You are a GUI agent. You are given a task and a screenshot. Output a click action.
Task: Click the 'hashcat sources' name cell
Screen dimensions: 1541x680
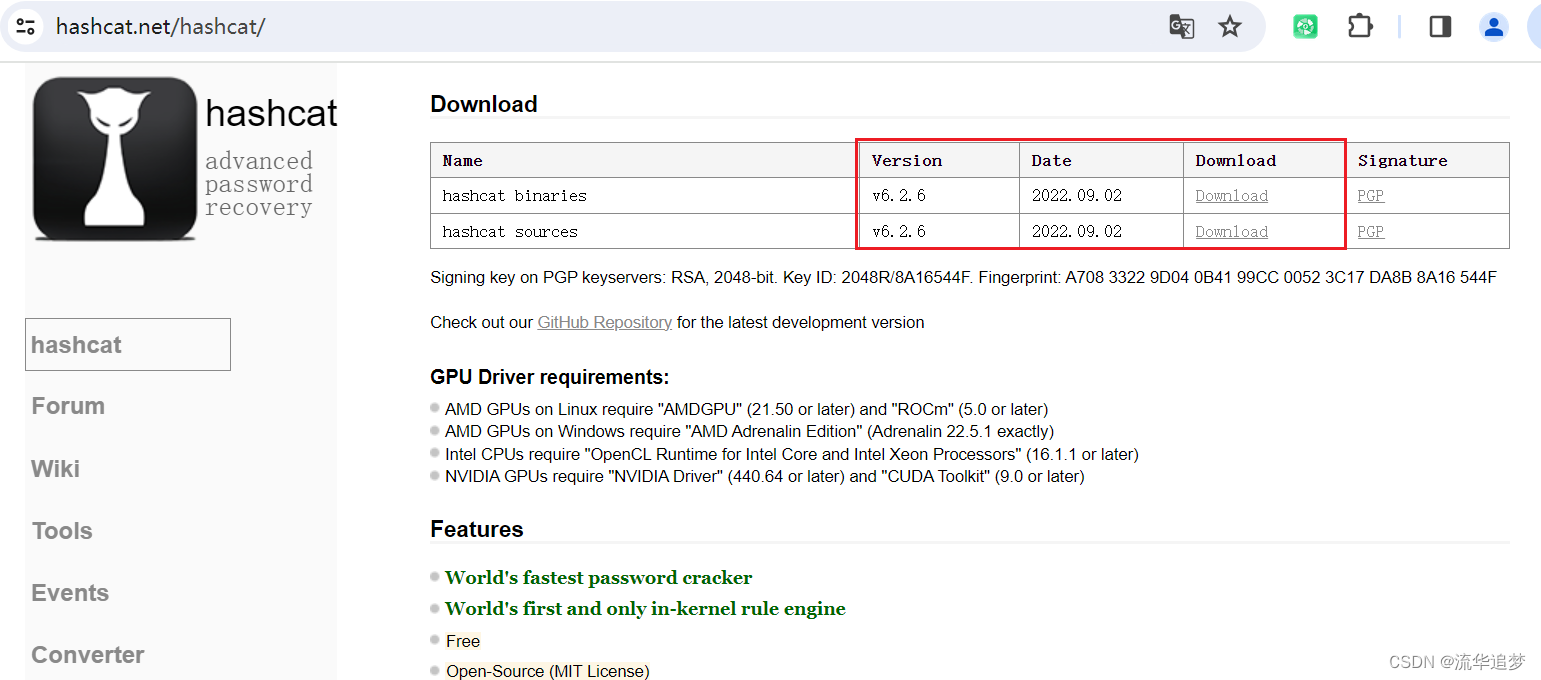[x=644, y=231]
